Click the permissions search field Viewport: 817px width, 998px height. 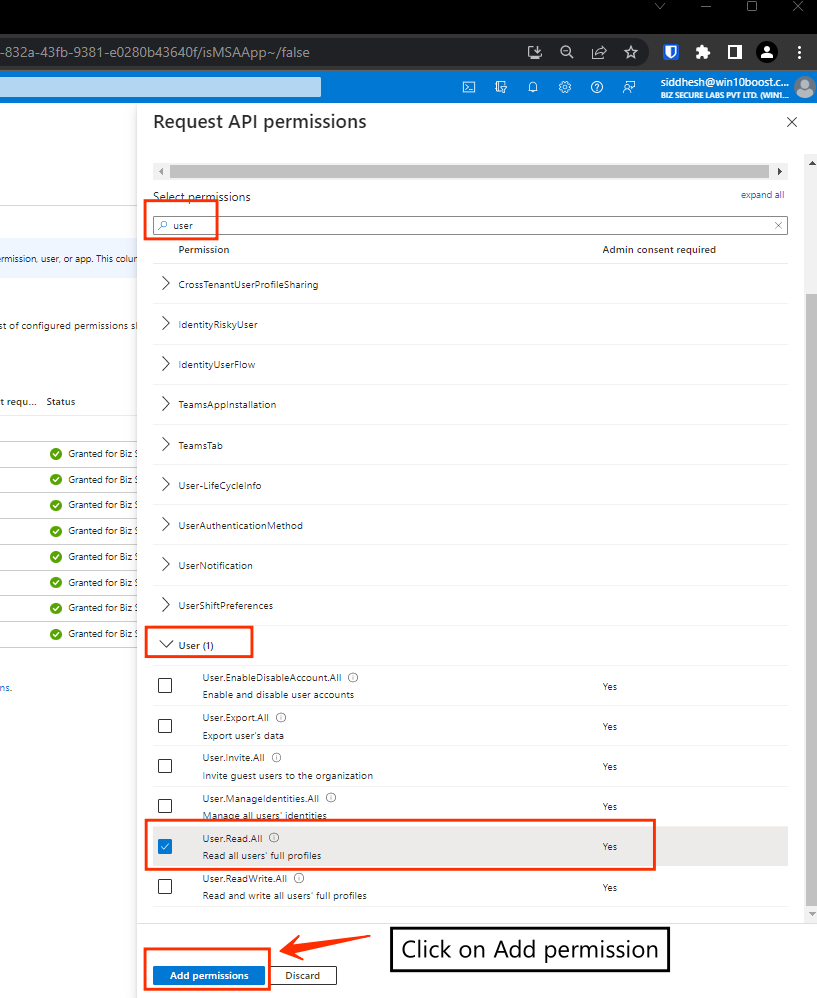coord(470,226)
